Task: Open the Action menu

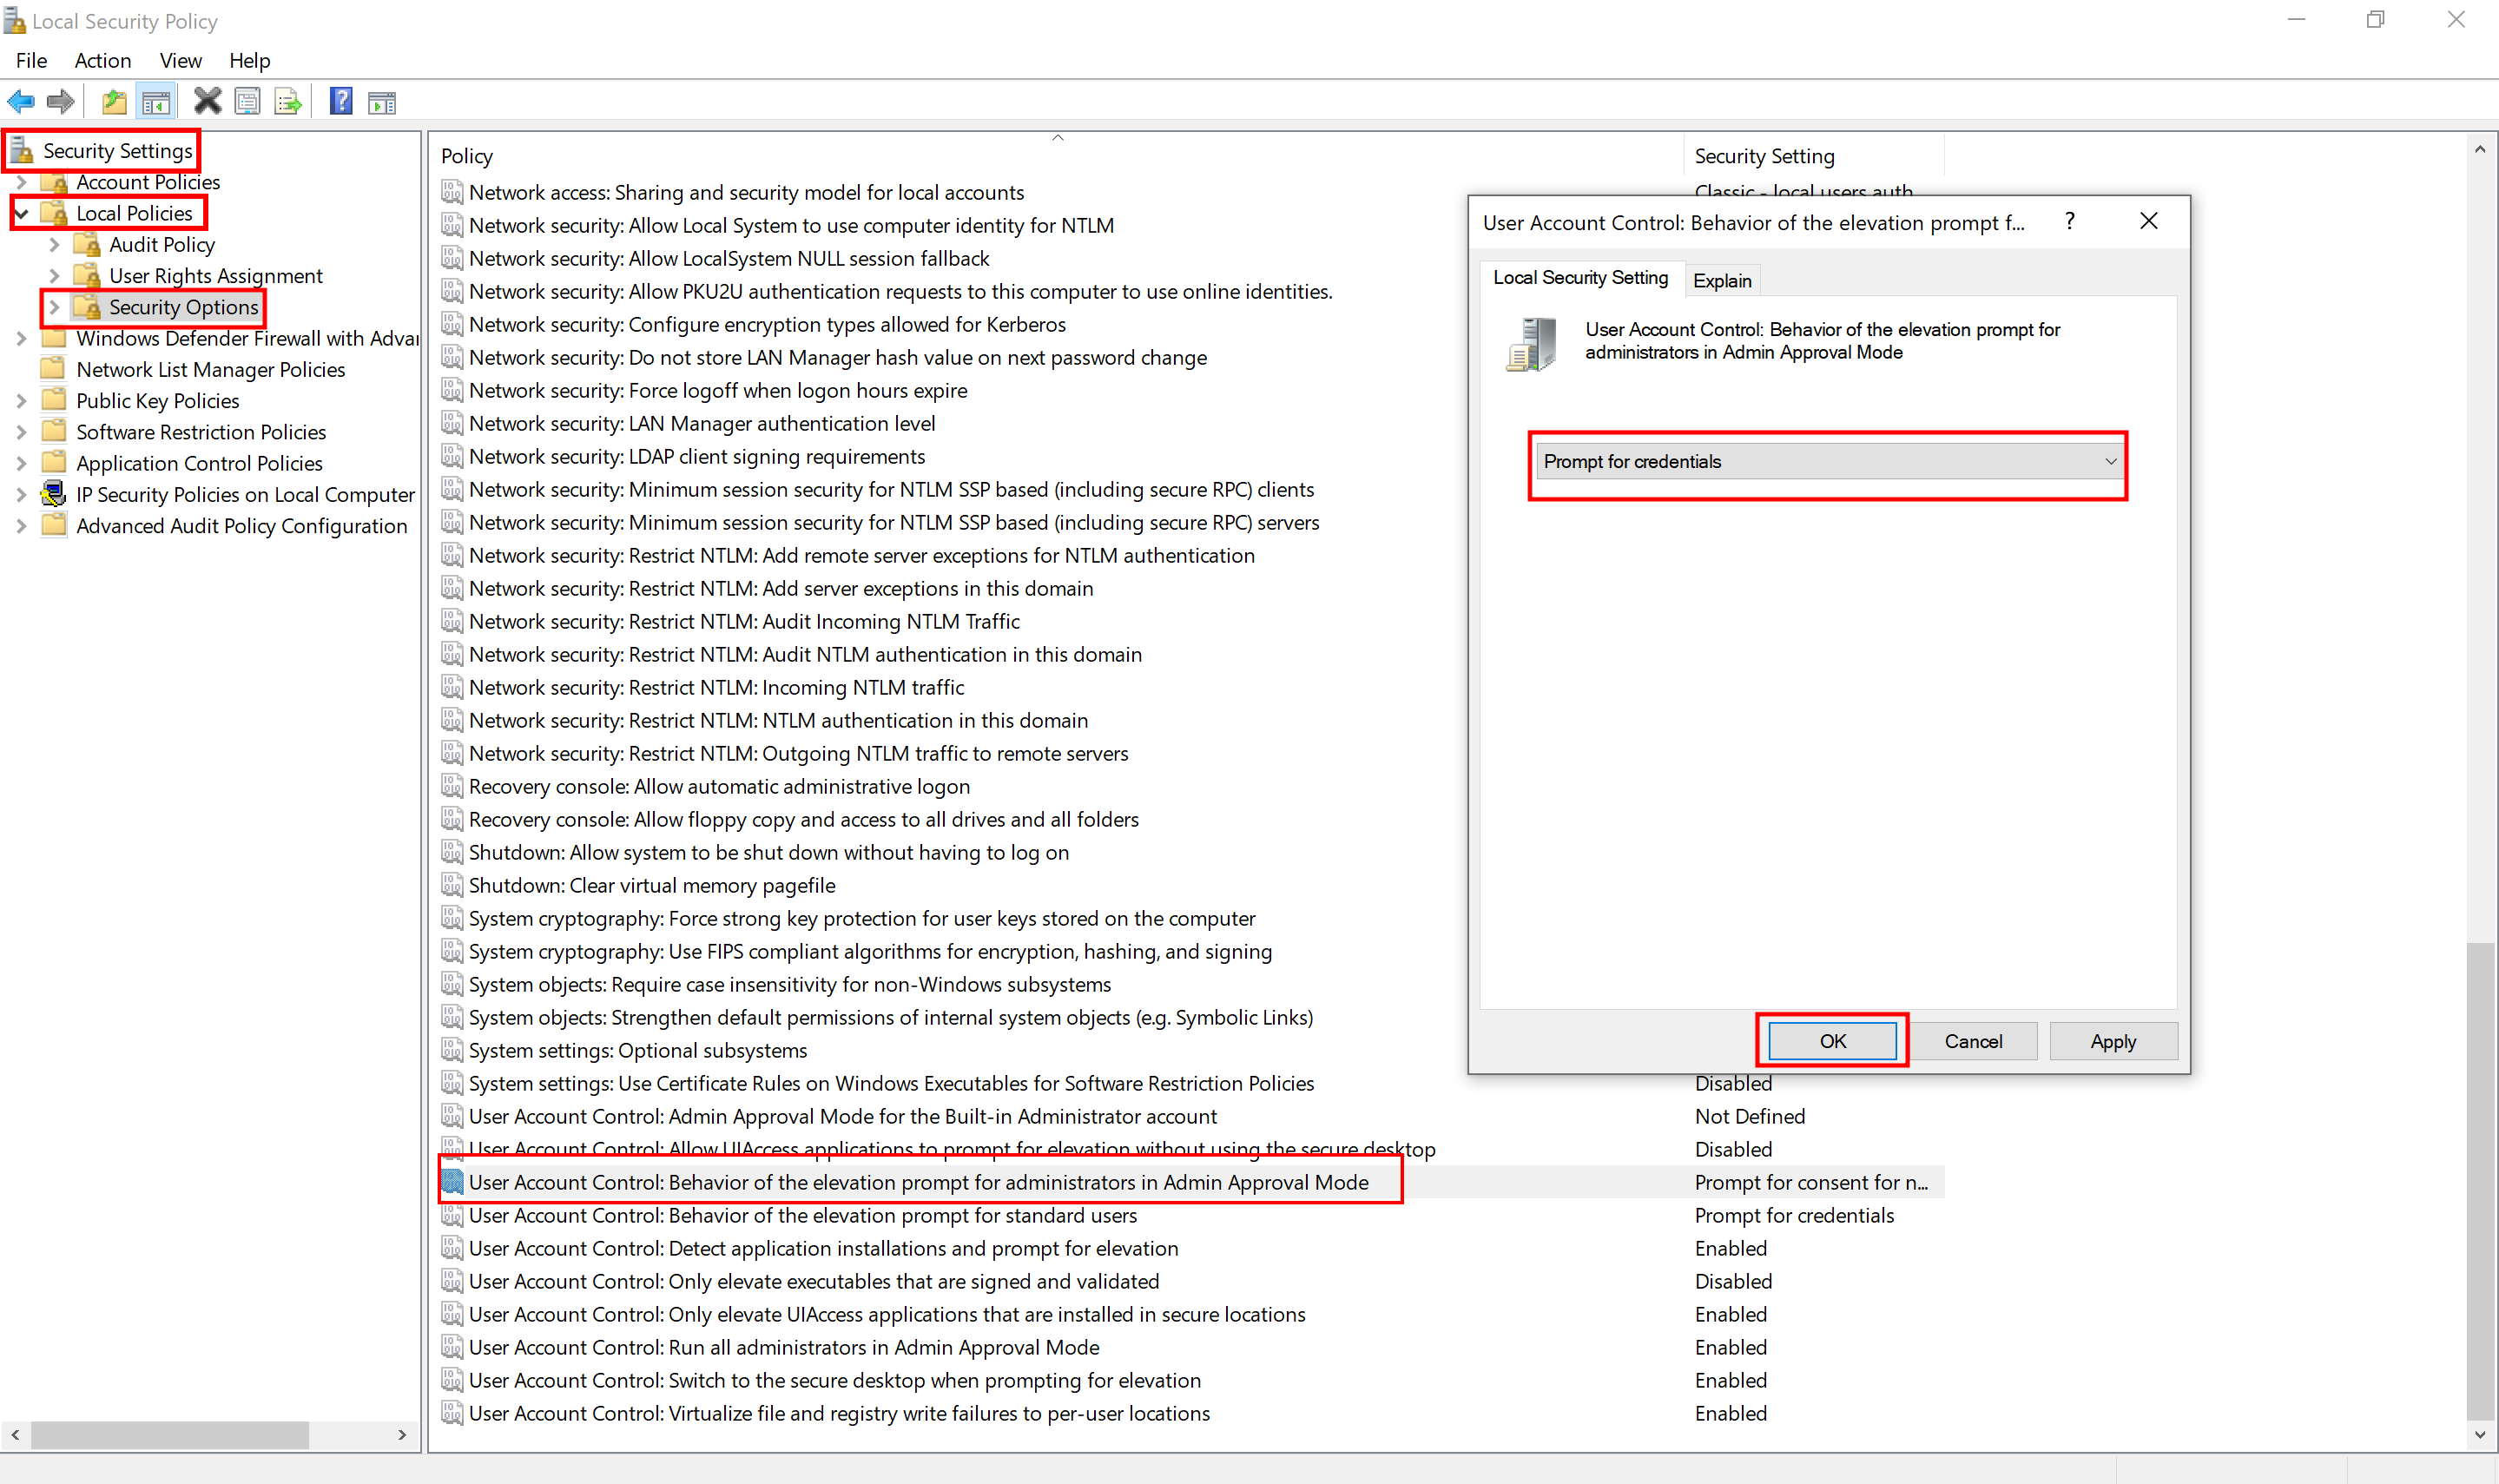Action: click(x=103, y=60)
